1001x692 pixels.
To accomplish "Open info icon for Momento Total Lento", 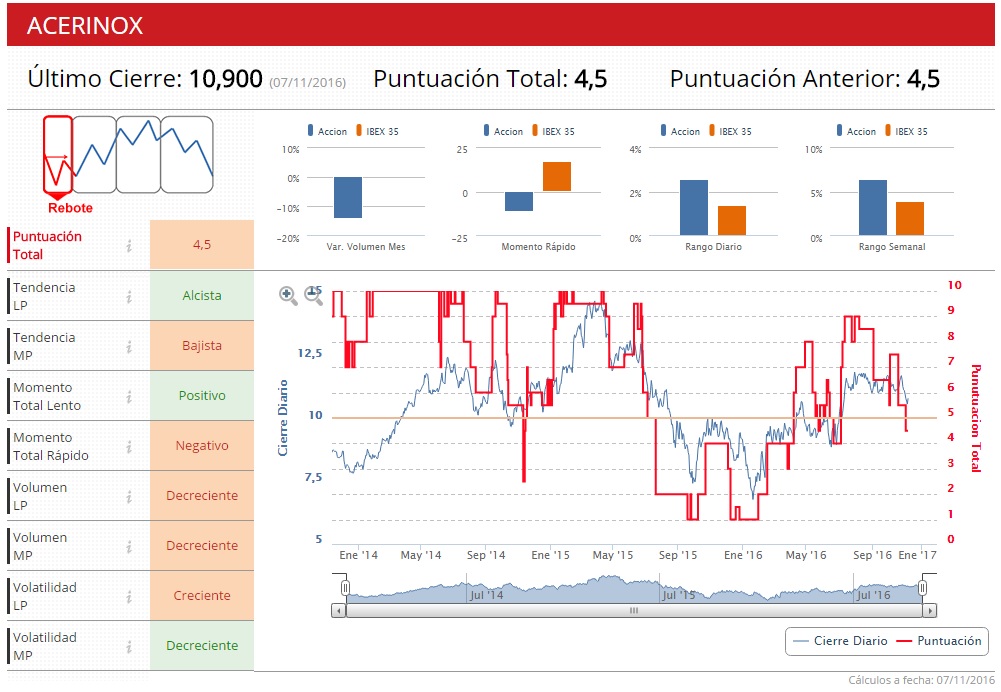I will tap(129, 396).
